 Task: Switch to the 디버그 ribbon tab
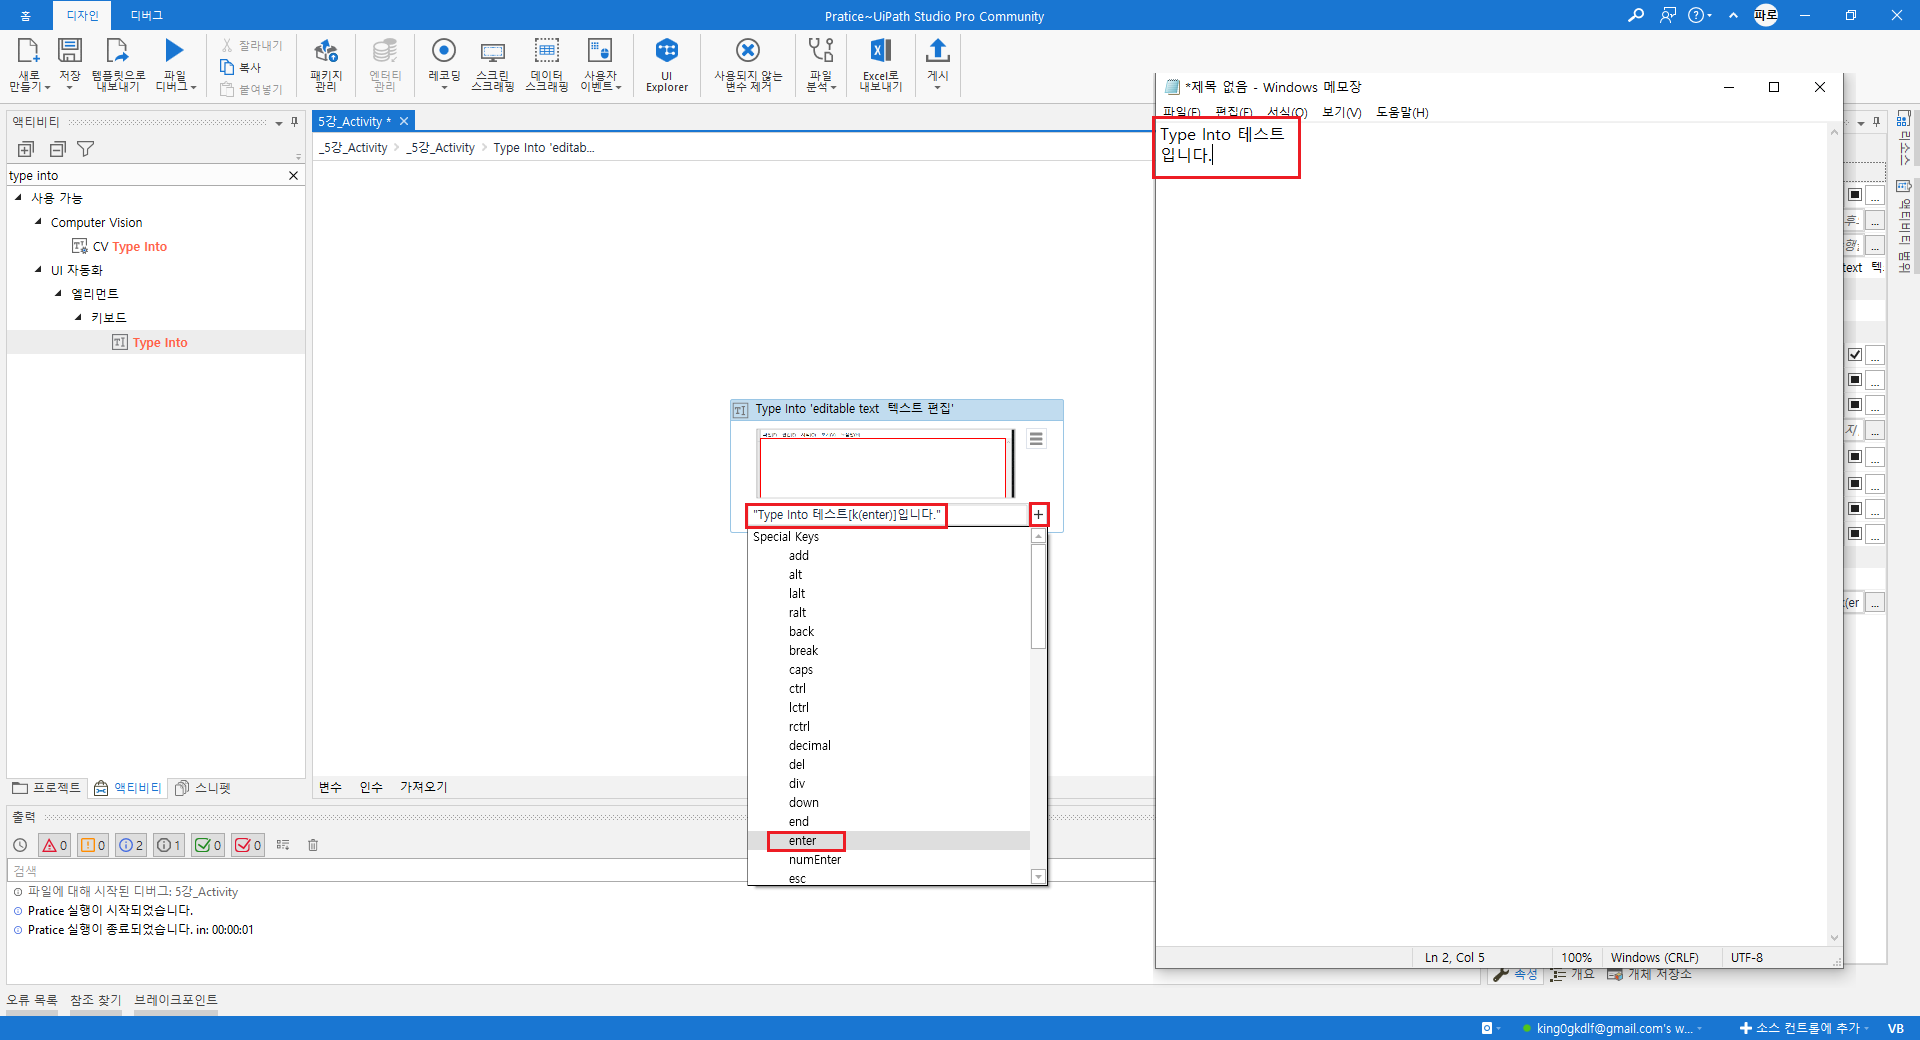(x=146, y=15)
